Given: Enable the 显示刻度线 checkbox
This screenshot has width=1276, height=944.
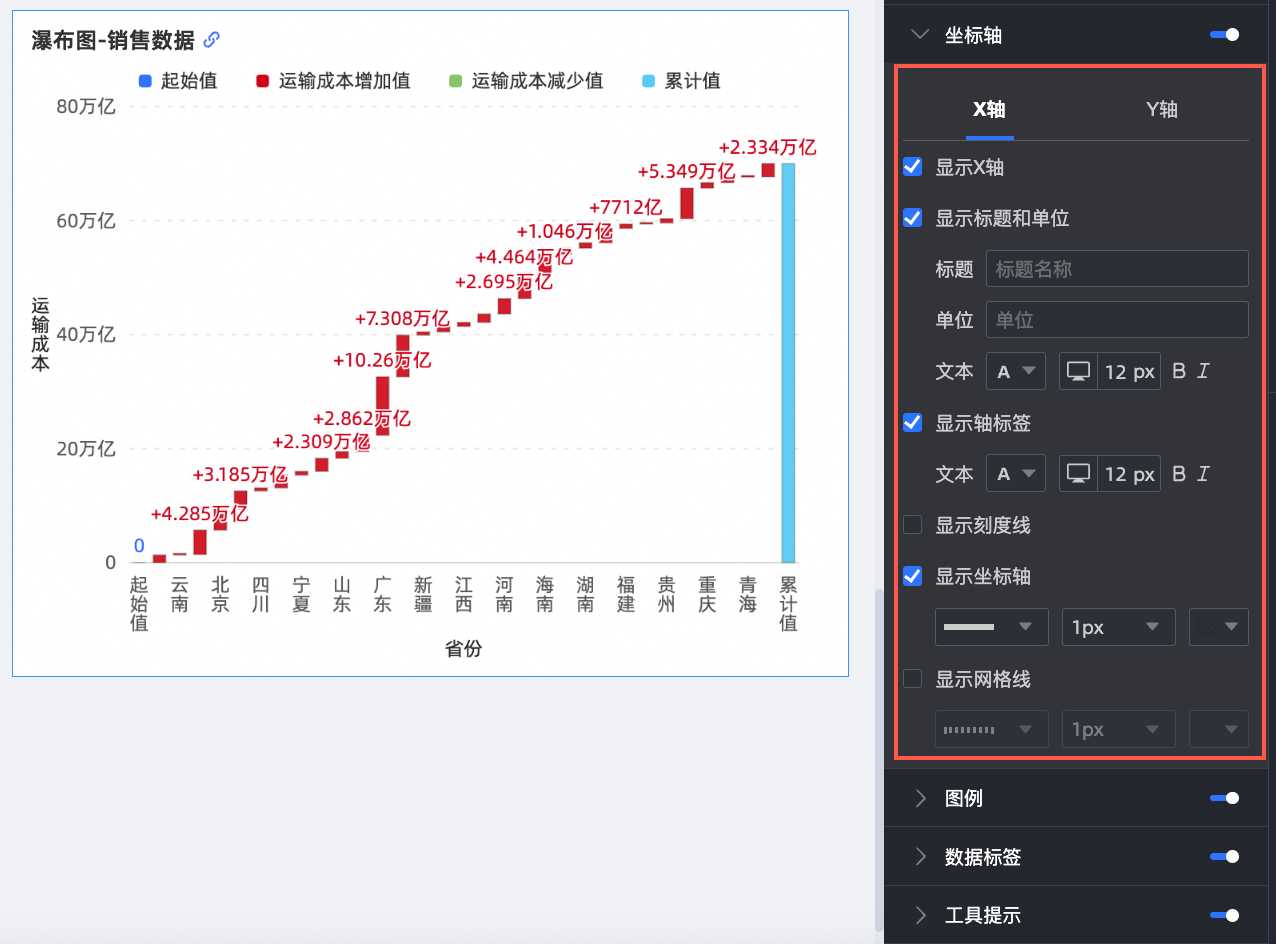Looking at the screenshot, I should click(912, 525).
